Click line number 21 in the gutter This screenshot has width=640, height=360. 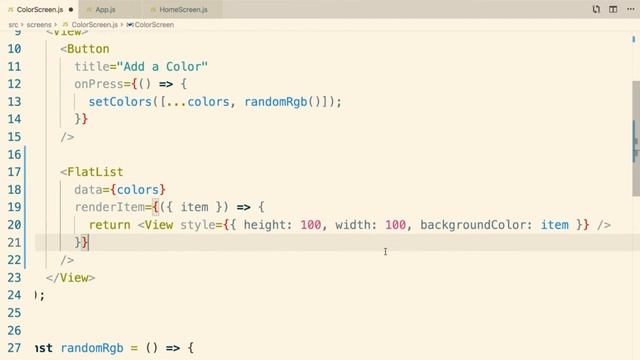coord(14,242)
